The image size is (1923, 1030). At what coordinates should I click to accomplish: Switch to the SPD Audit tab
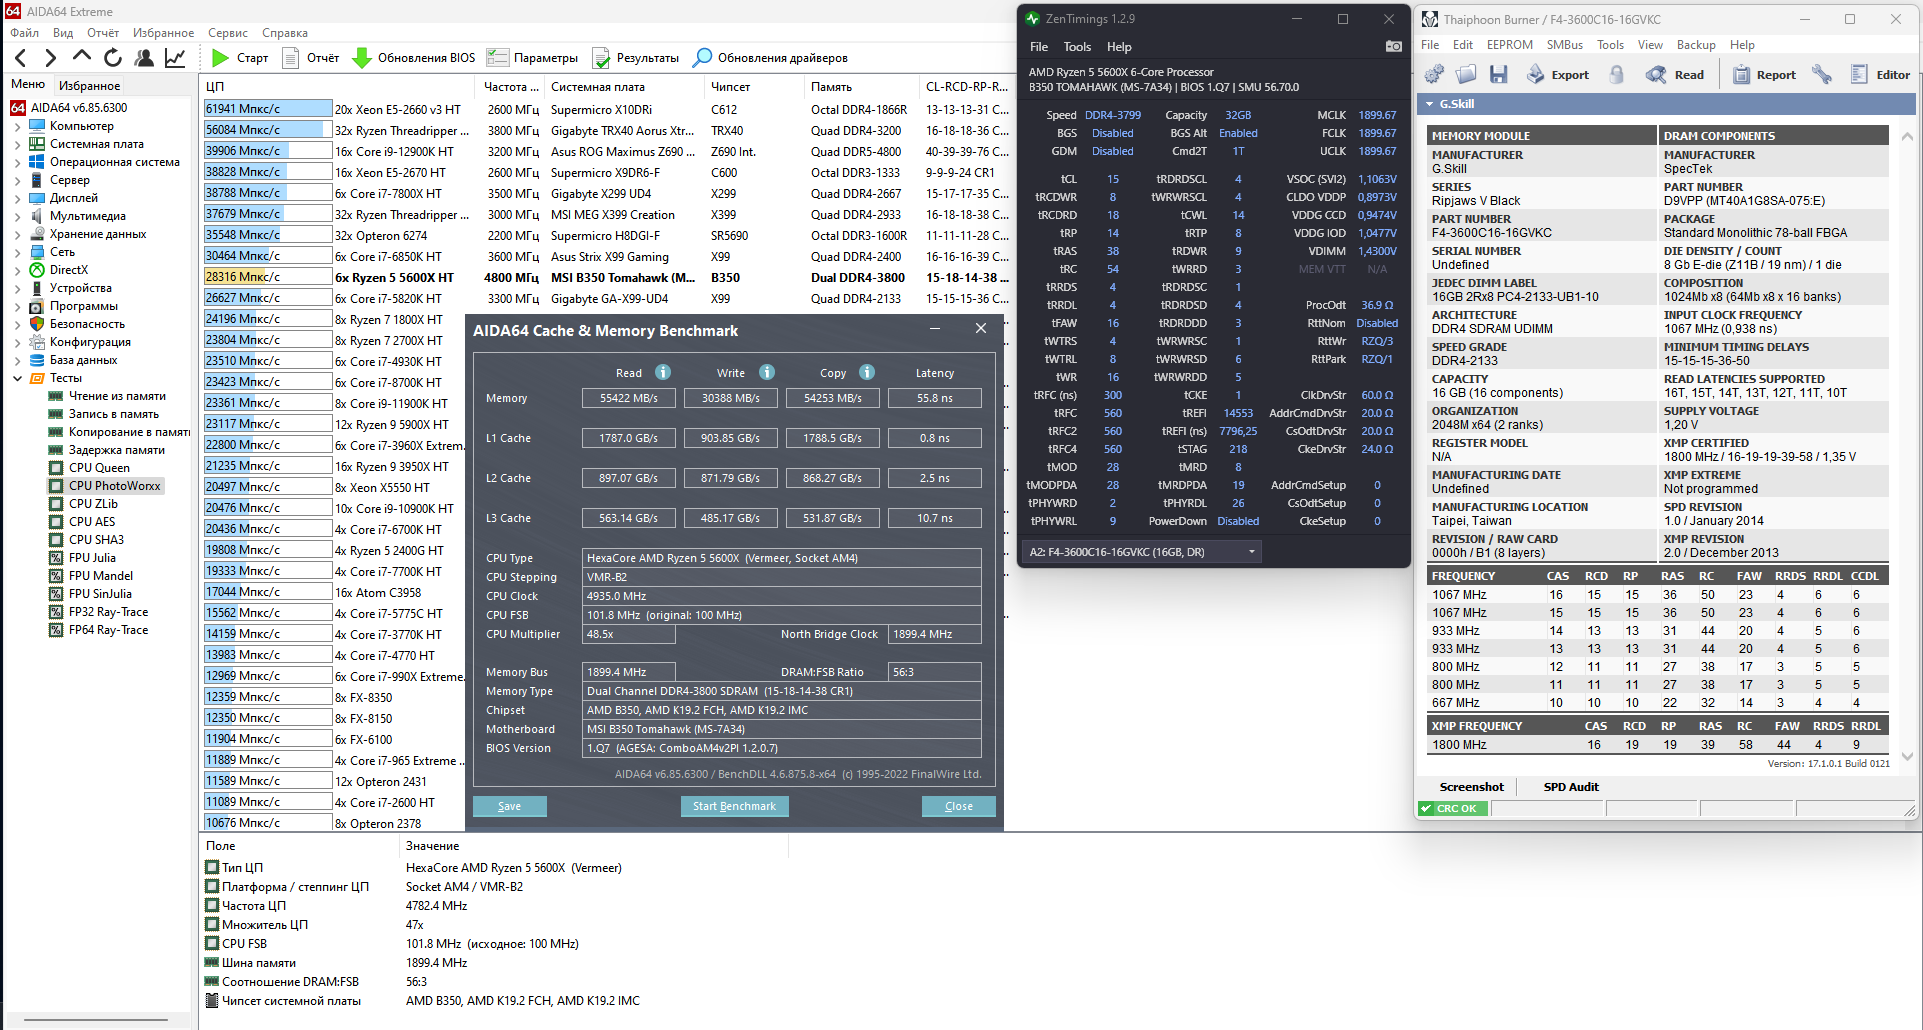point(1571,787)
